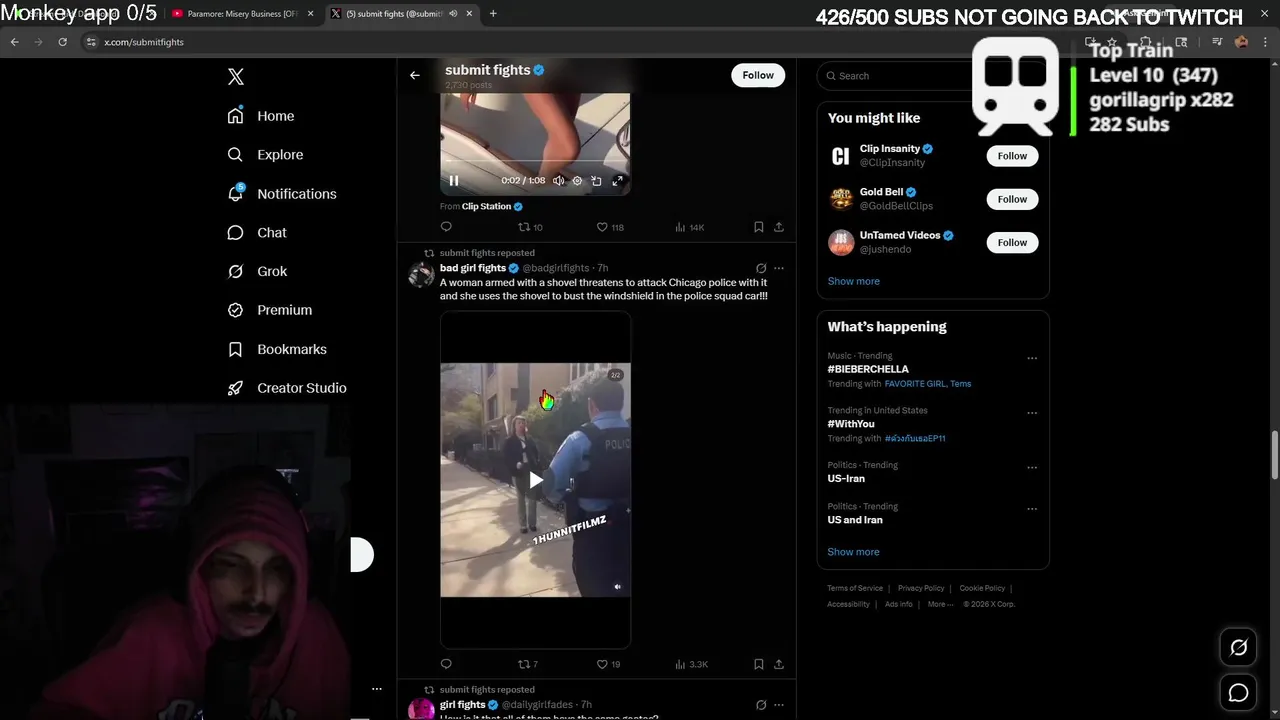
Task: Open Notifications in the sidebar
Action: click(x=282, y=194)
